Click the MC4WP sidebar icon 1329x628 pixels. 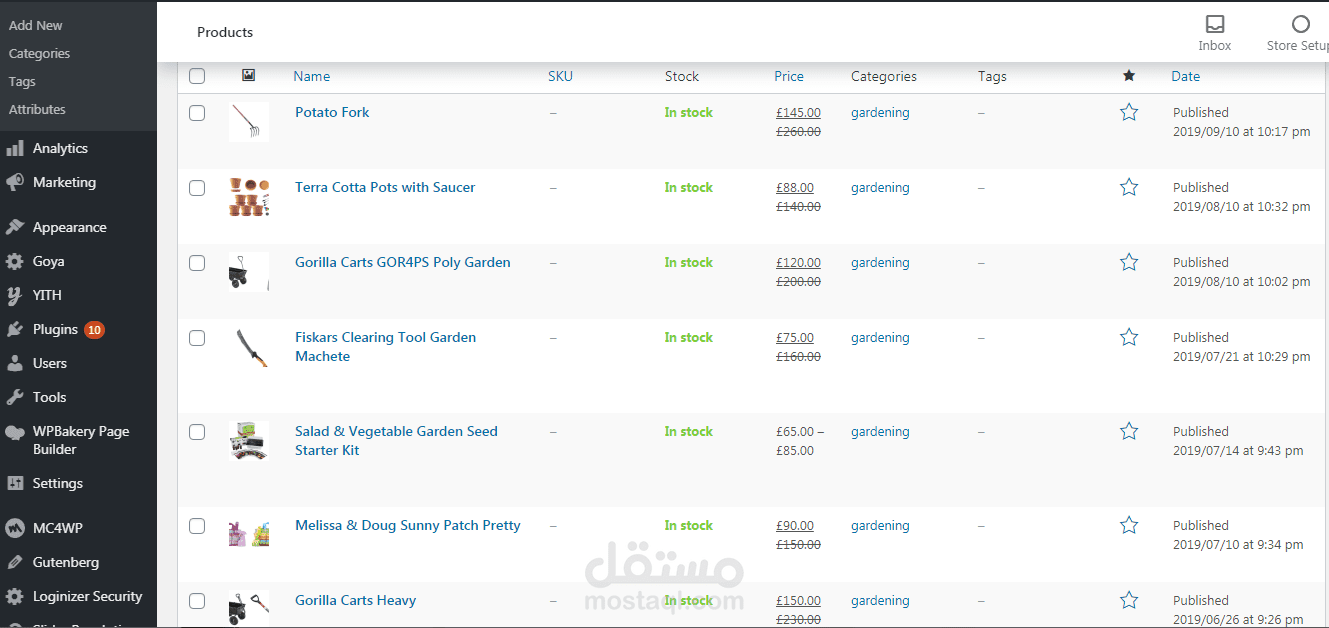[x=15, y=528]
